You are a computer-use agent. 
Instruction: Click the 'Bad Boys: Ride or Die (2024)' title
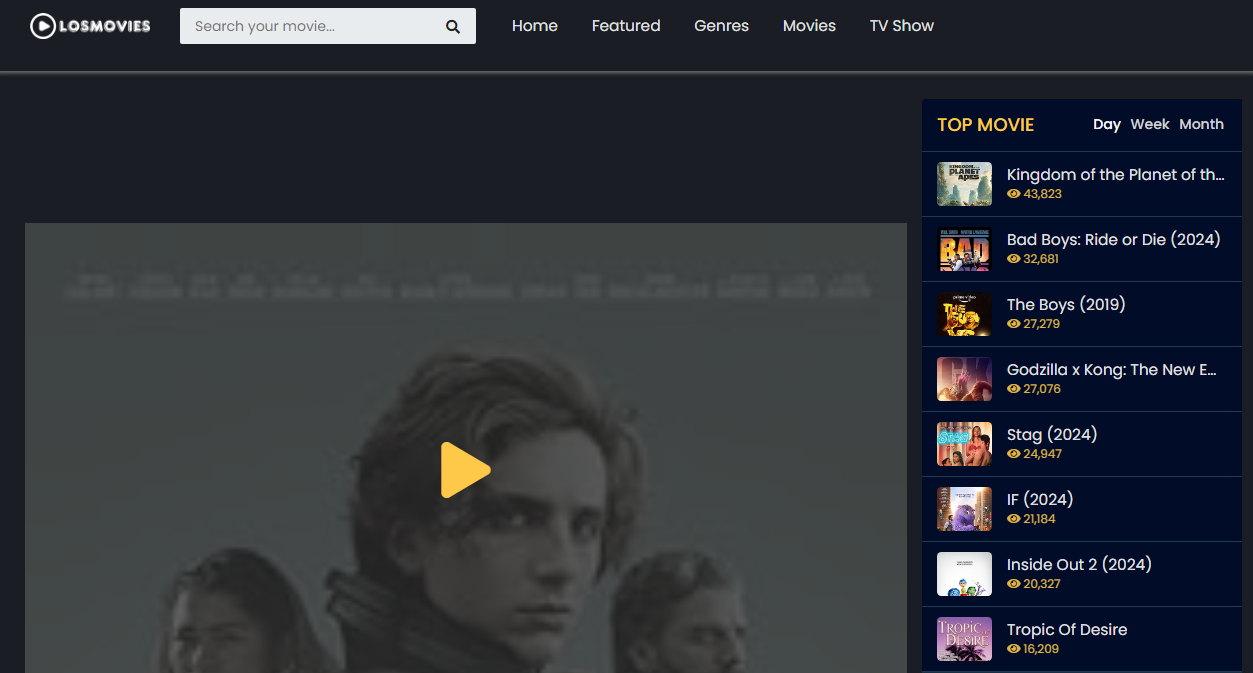1114,240
